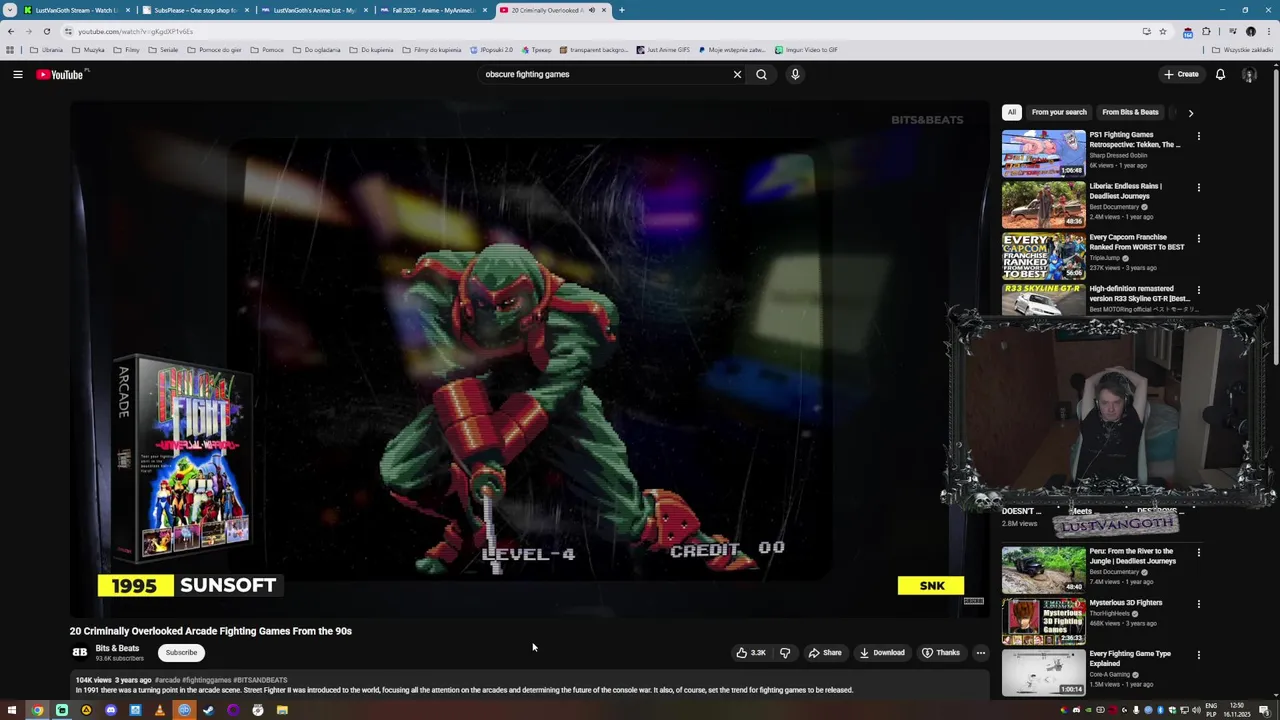This screenshot has height=720, width=1280.
Task: Like the video with thumbs up
Action: click(x=751, y=653)
